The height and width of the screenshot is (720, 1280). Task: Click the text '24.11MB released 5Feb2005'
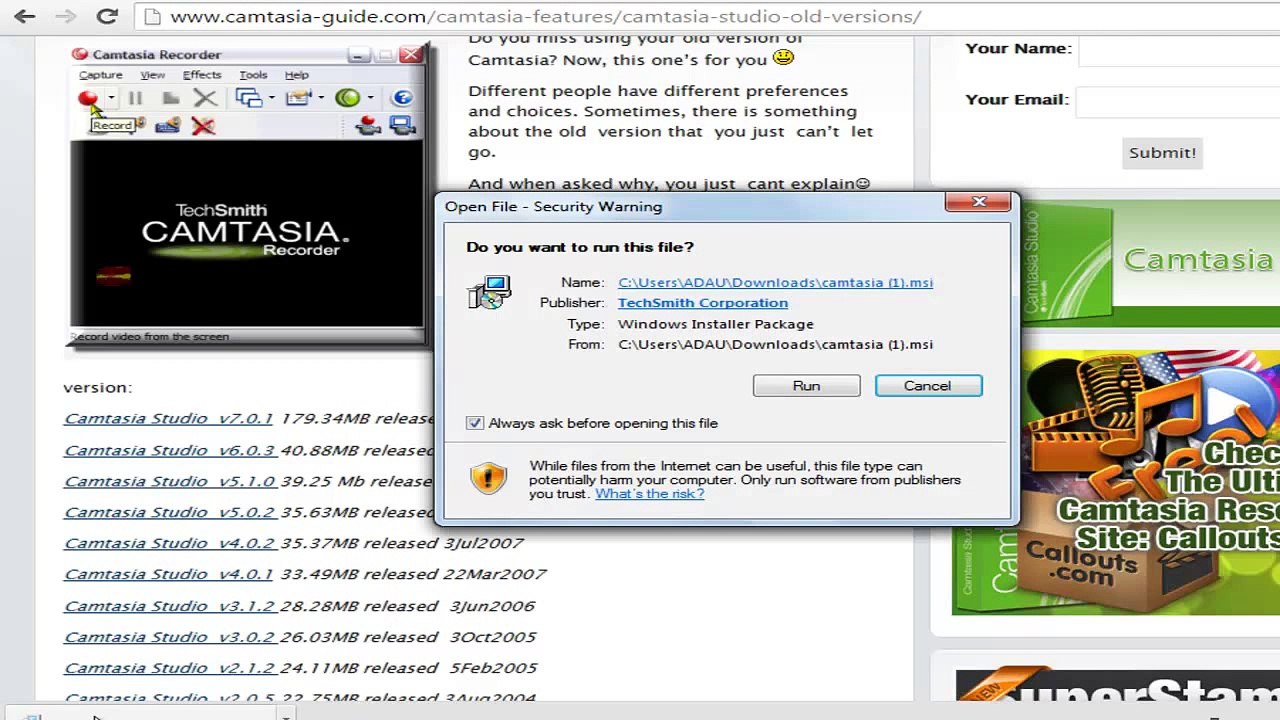(409, 668)
